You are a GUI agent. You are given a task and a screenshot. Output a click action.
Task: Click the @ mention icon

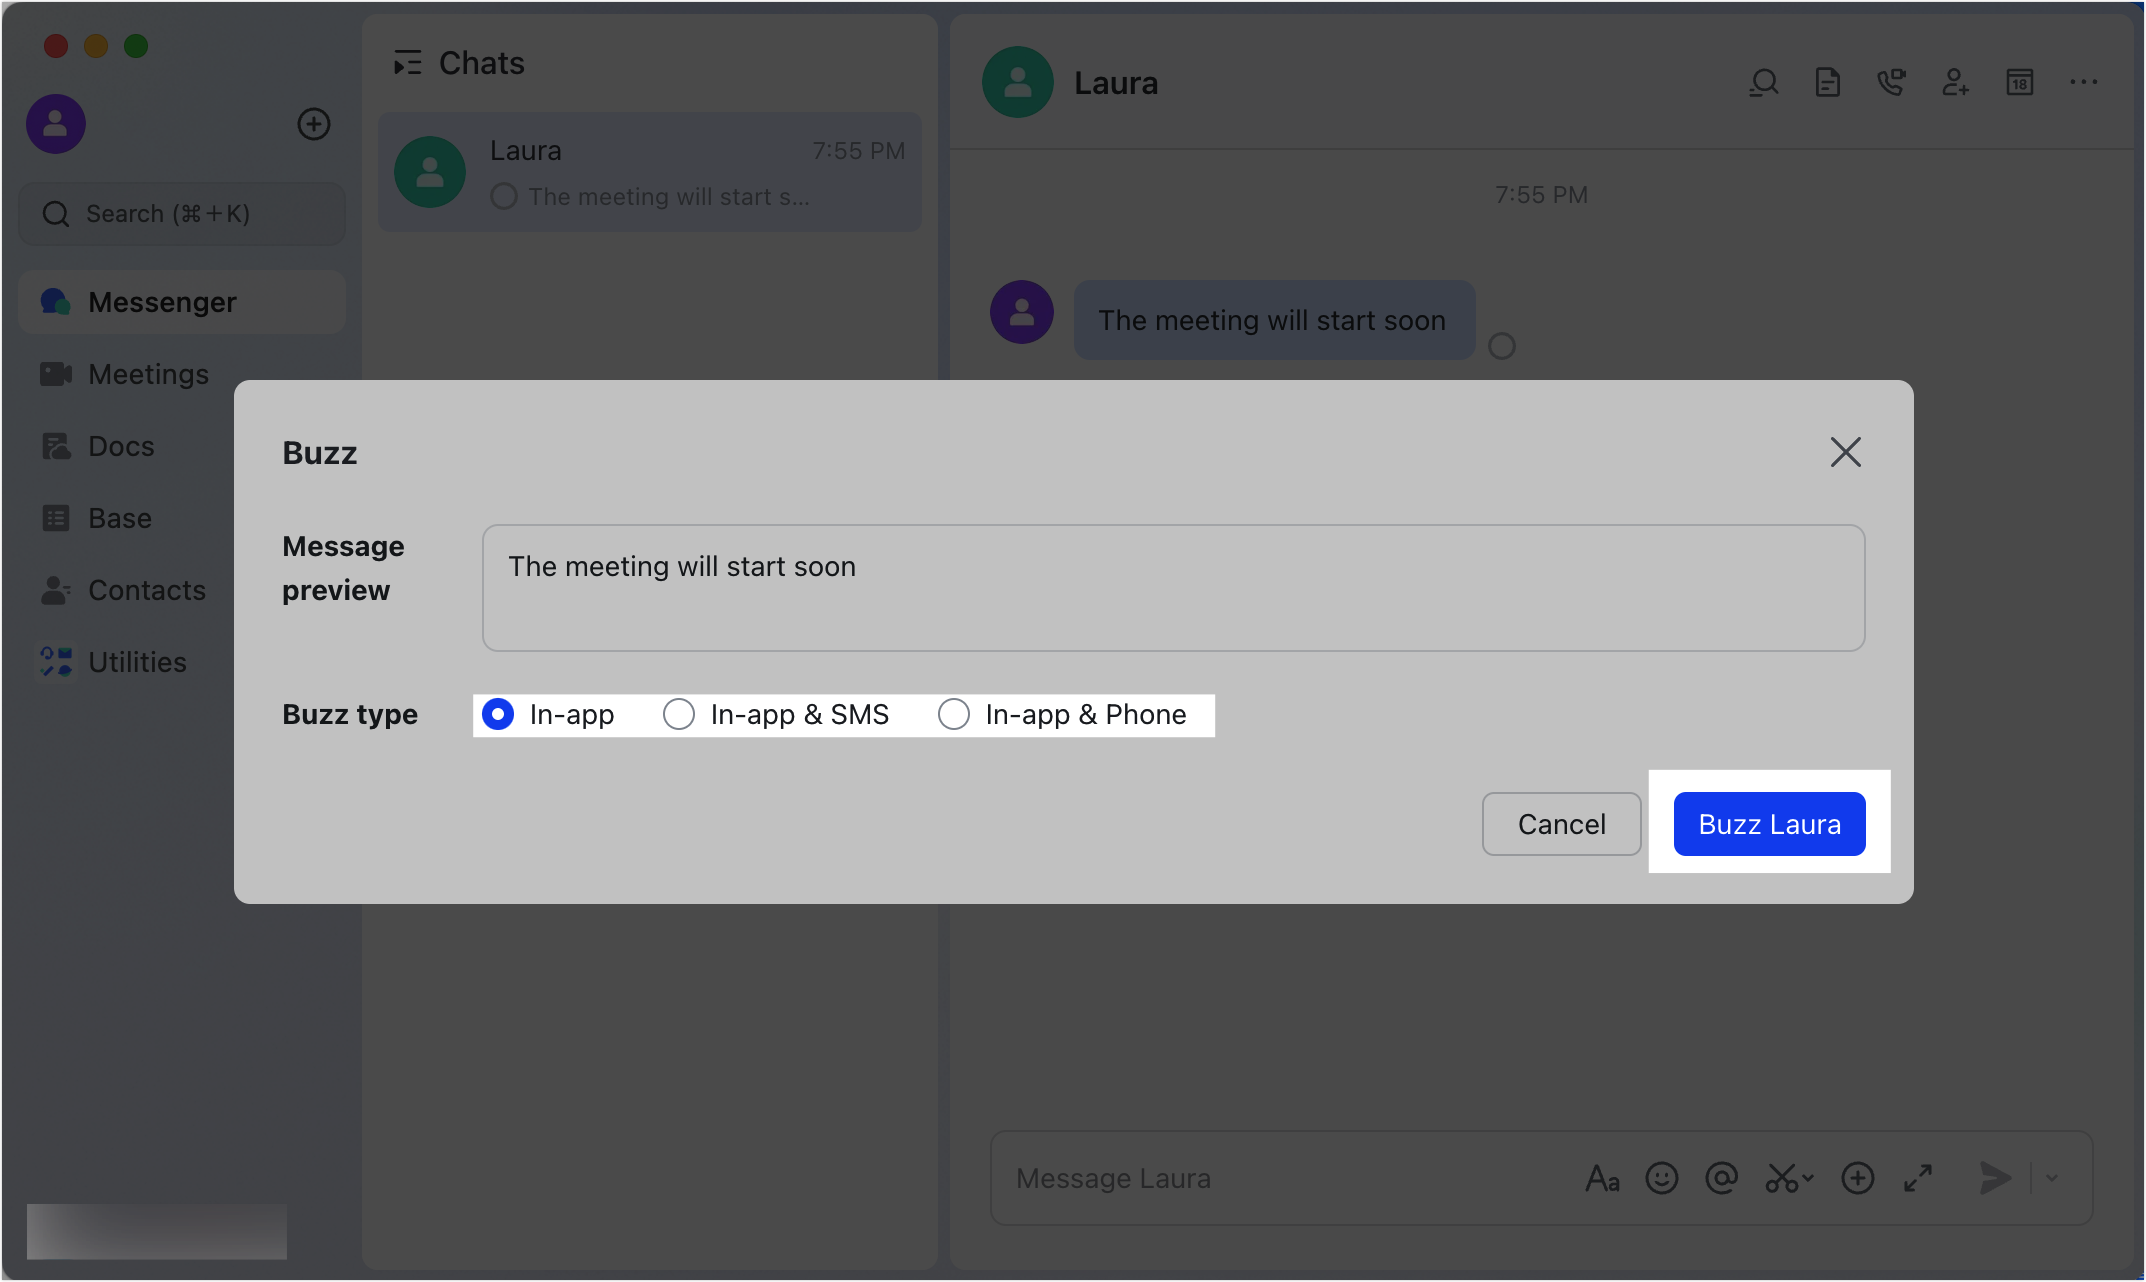(1721, 1178)
